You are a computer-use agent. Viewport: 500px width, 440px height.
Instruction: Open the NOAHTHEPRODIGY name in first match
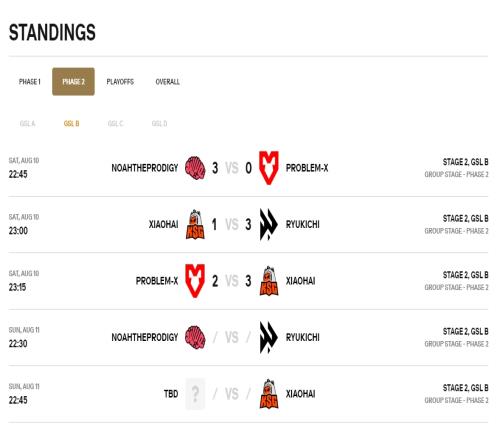[145, 168]
